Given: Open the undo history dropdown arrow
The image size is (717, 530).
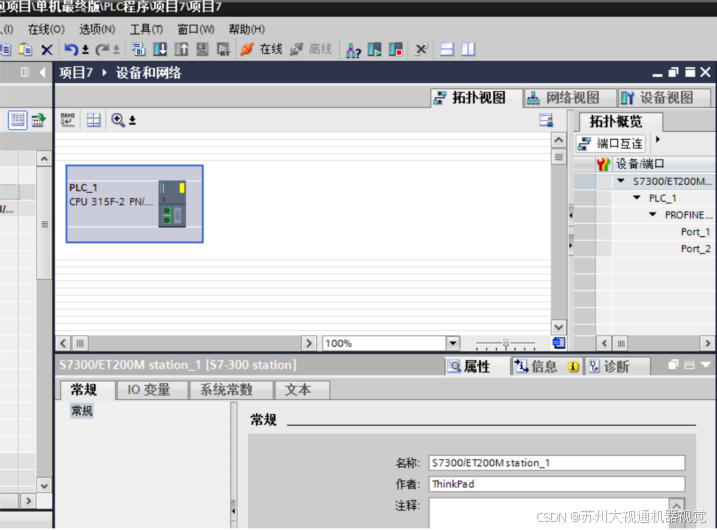Looking at the screenshot, I should [x=86, y=50].
